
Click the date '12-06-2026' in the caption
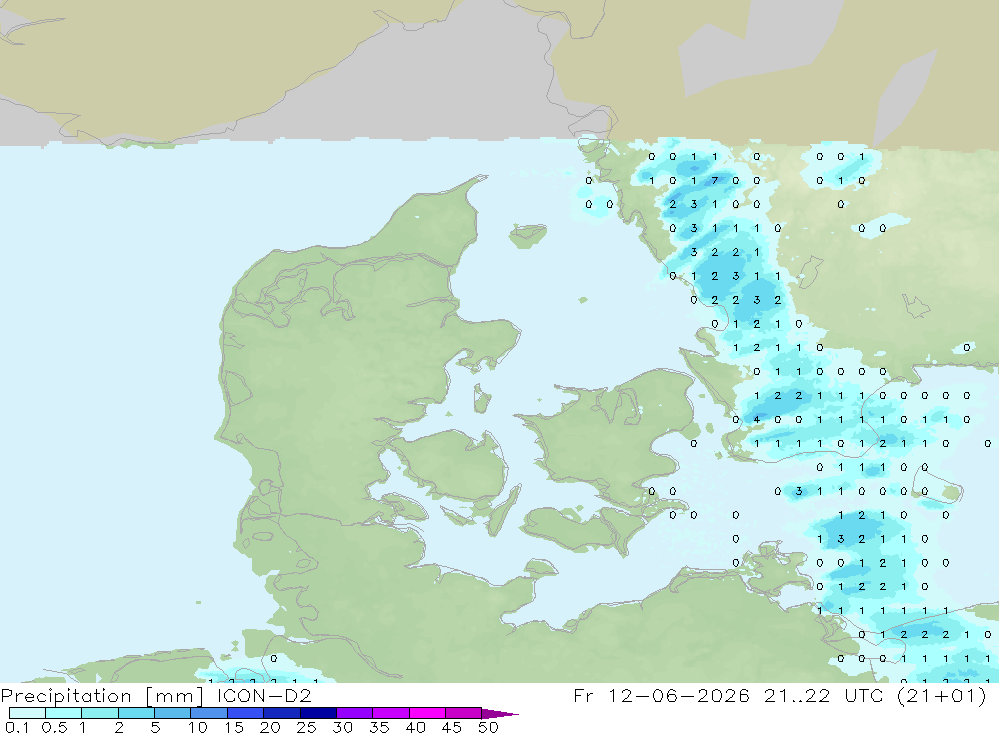679,695
